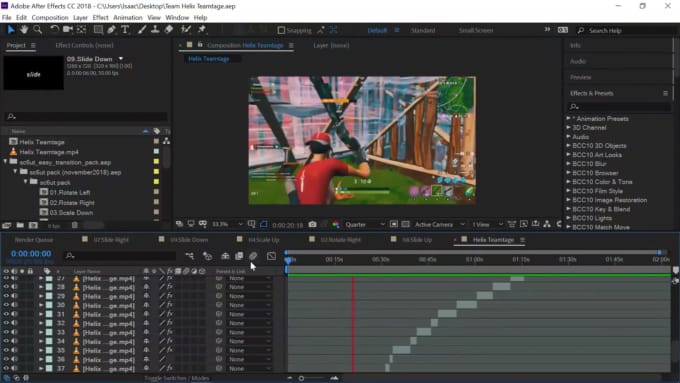Expand the BCC10 Blur effects category
This screenshot has width=680, height=383.
pos(568,164)
